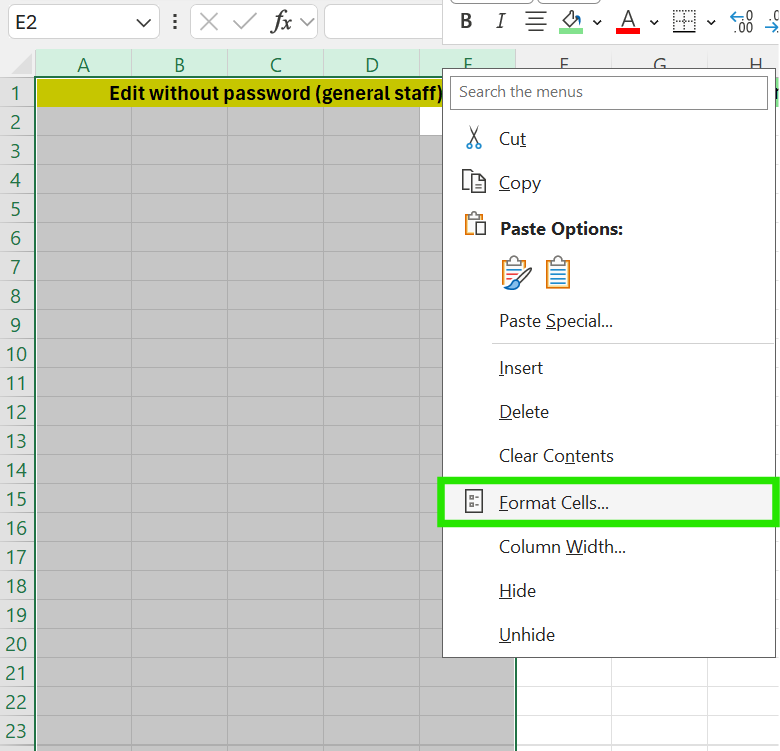
Task: Click the pages icon beside Copy
Action: (x=474, y=181)
